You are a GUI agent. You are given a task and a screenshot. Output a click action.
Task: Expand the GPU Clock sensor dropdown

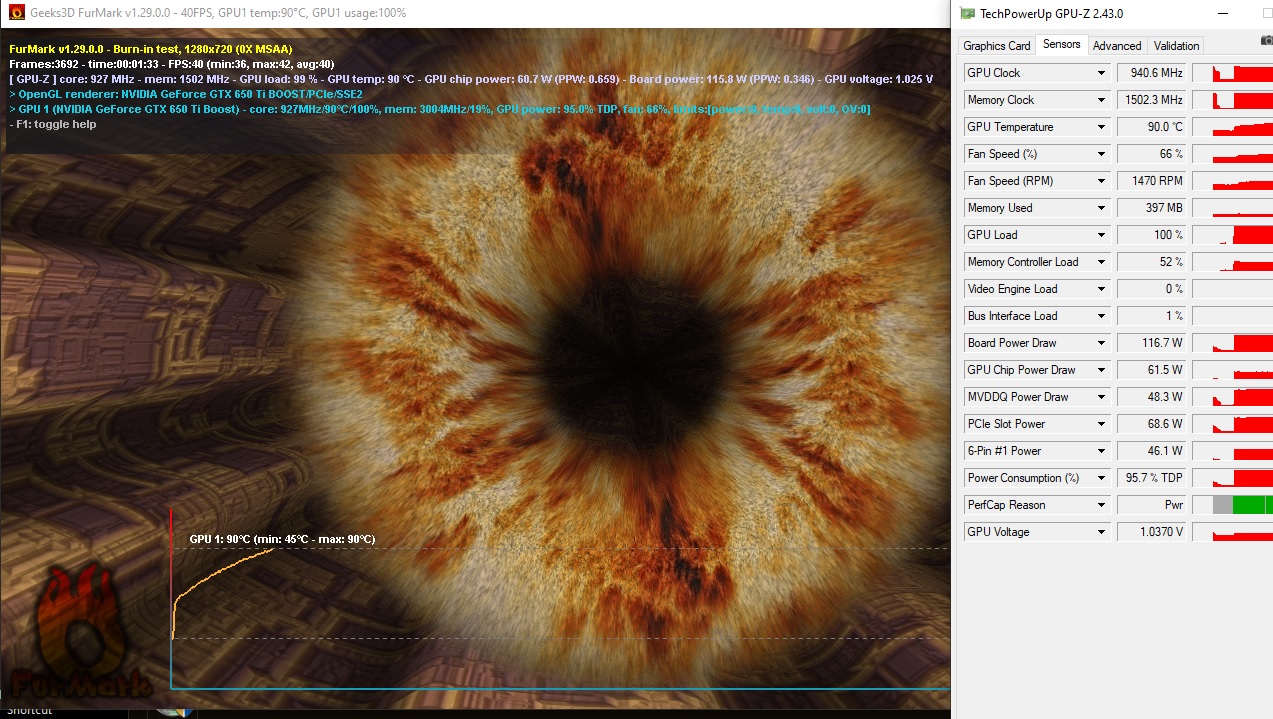point(1102,73)
